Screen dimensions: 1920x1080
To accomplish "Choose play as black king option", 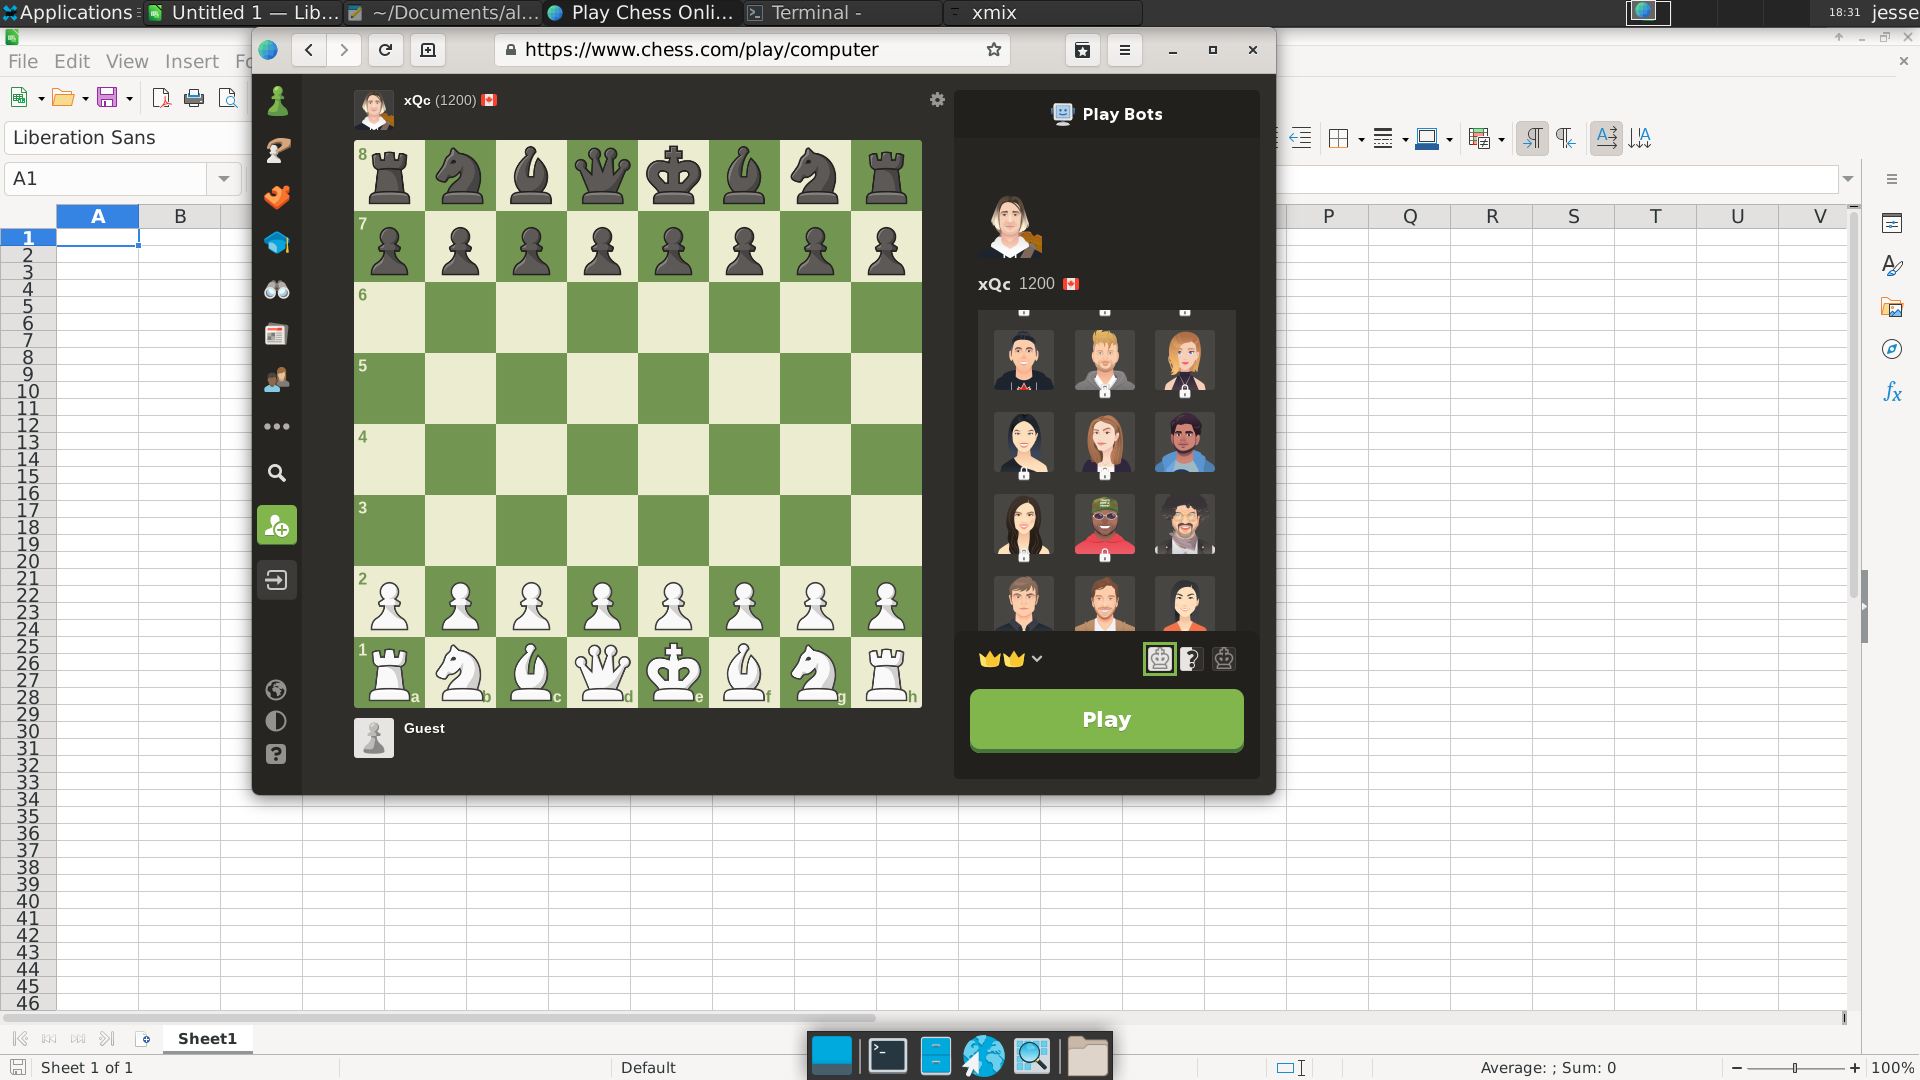I will click(1224, 659).
